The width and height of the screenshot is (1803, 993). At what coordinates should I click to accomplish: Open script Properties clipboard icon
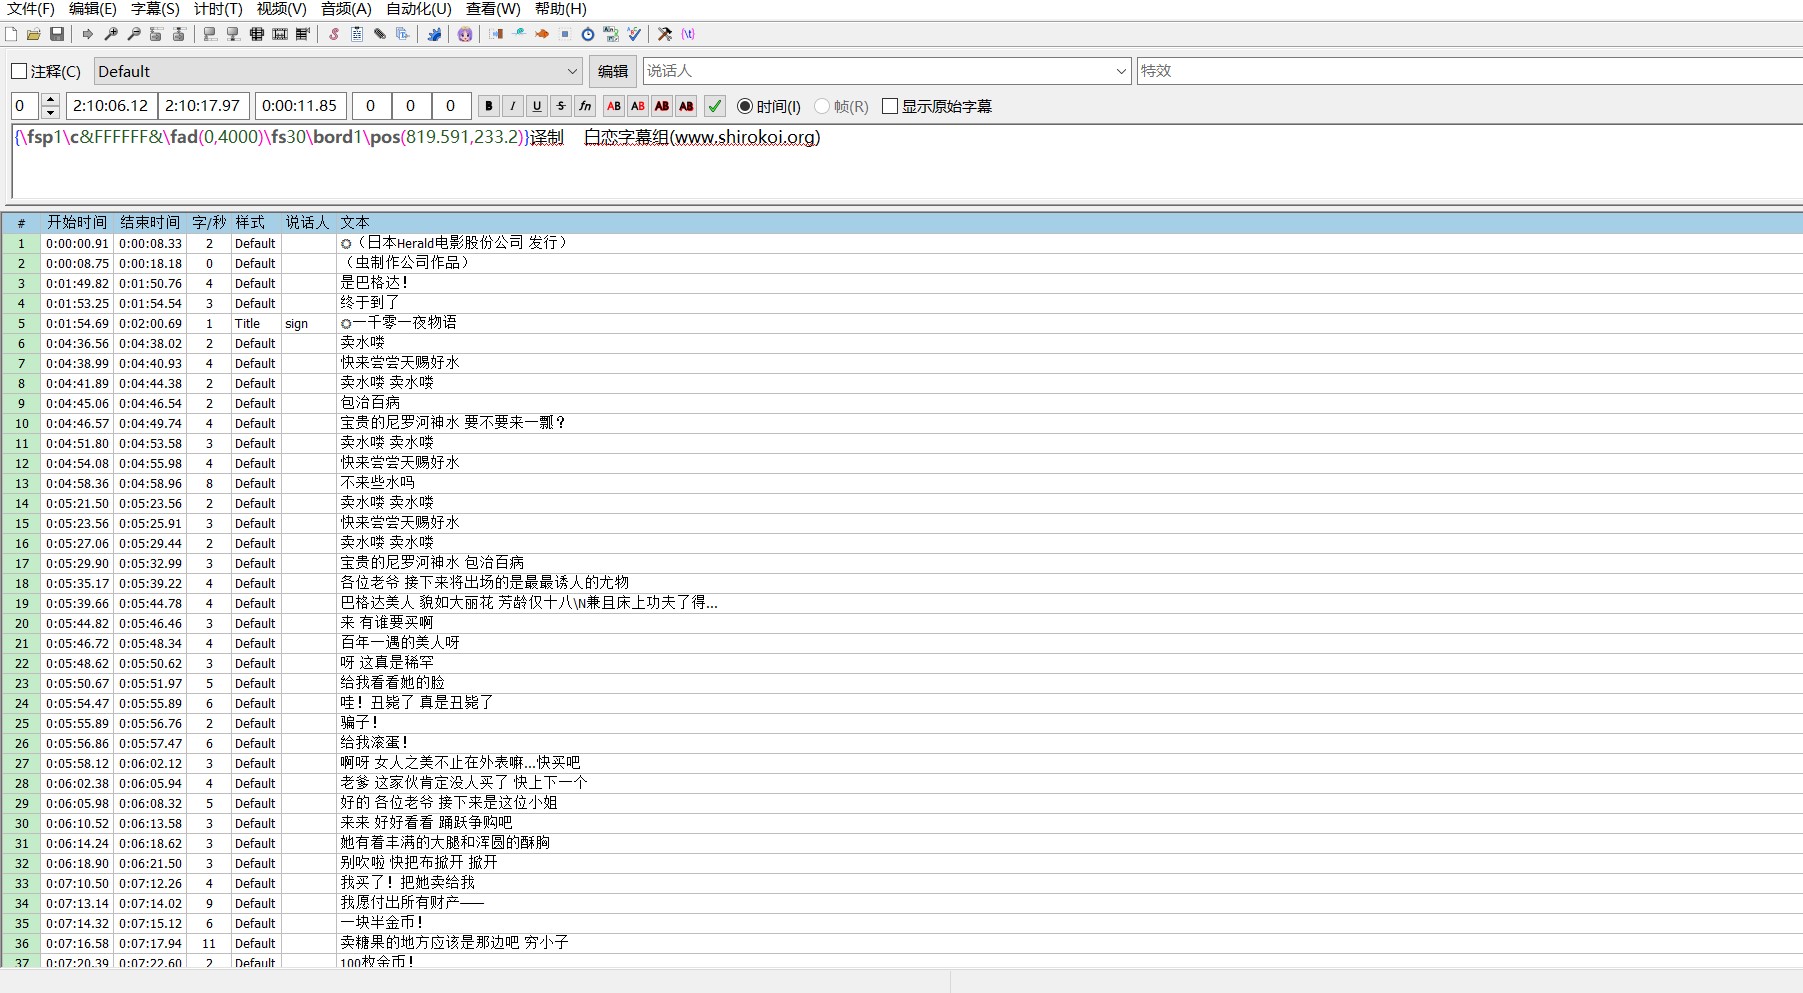click(357, 34)
